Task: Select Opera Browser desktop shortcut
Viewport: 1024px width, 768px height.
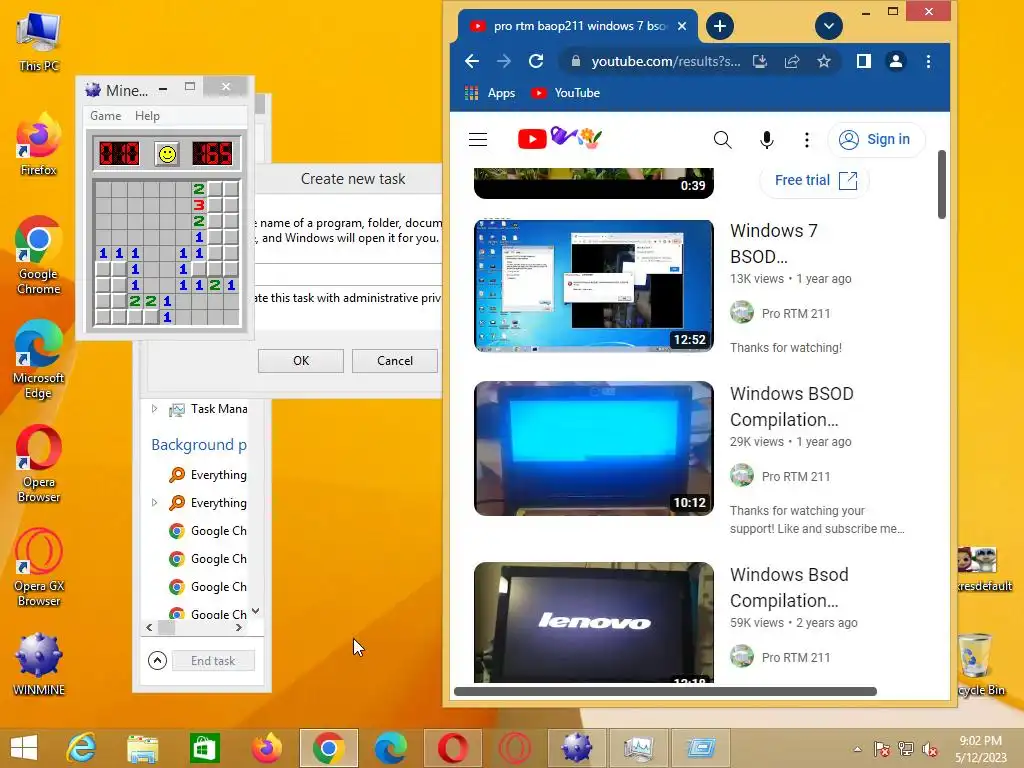Action: point(39,464)
